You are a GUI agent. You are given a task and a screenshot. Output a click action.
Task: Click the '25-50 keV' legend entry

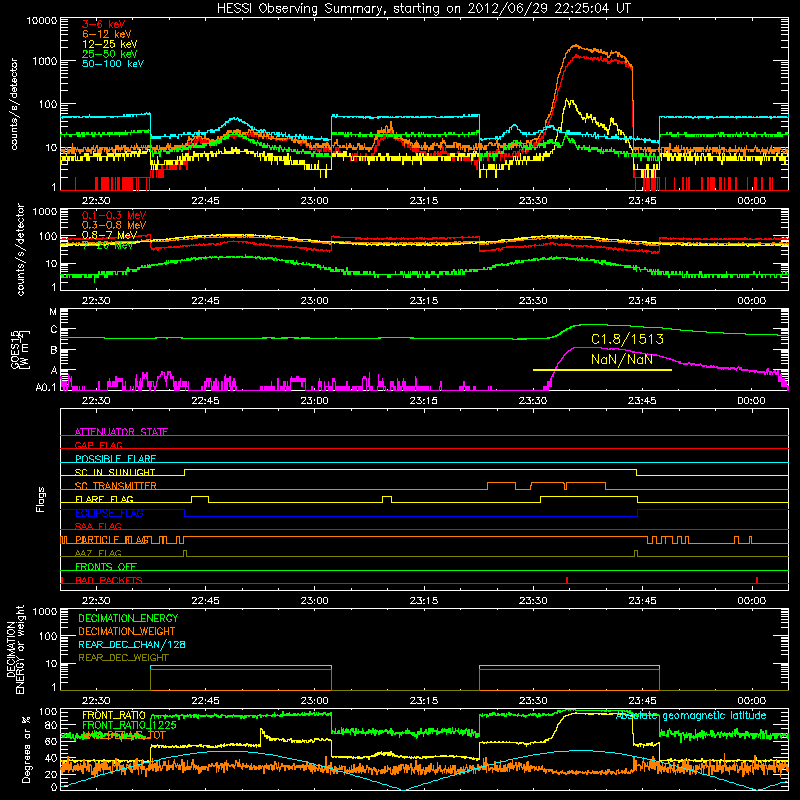click(110, 54)
